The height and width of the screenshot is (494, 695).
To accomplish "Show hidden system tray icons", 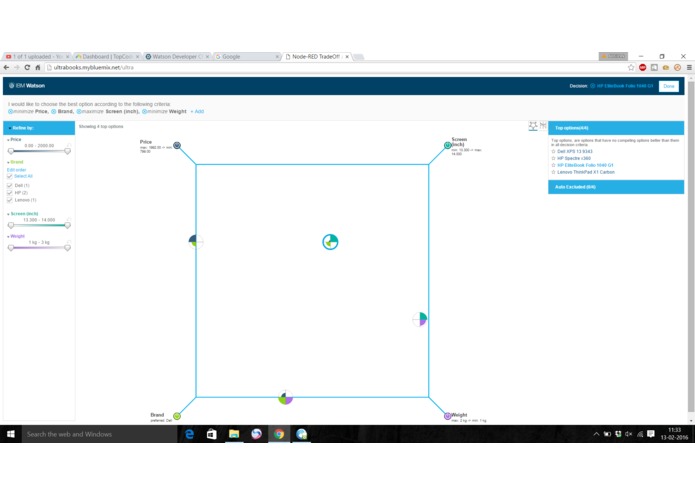I will [596, 434].
